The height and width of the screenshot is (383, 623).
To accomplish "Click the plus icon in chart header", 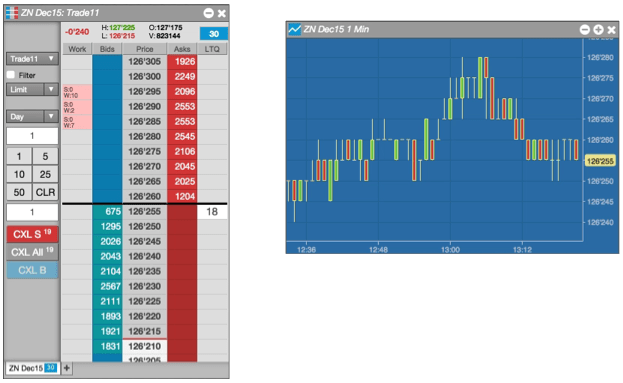I will [x=598, y=29].
